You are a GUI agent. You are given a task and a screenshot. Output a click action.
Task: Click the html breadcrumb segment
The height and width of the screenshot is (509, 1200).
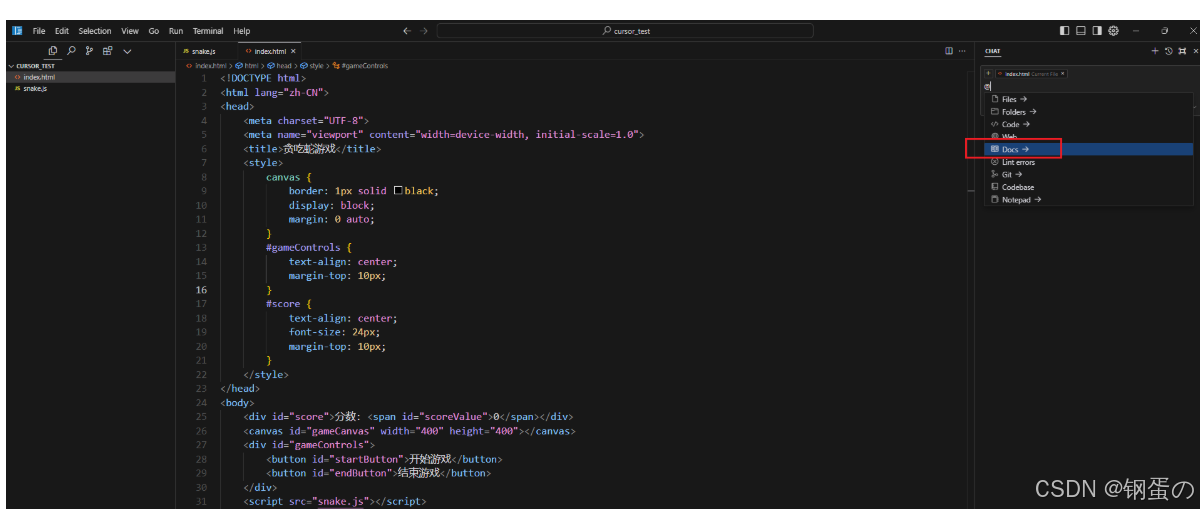[x=247, y=66]
